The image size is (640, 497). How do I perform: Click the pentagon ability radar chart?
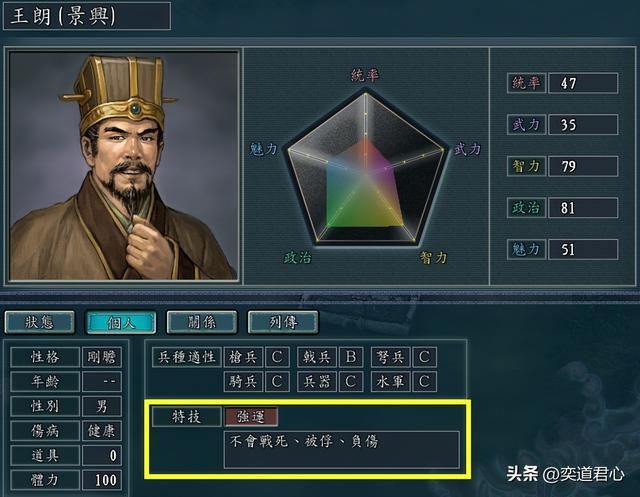tap(365, 167)
